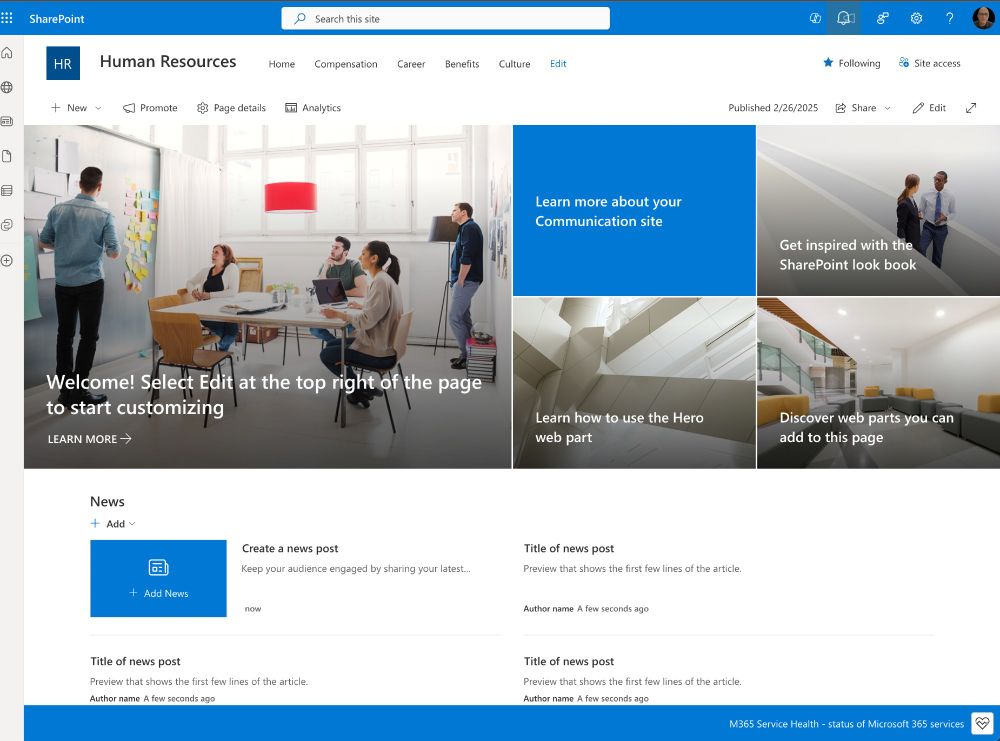Open the Help question mark
This screenshot has width=1000, height=741.
point(950,18)
